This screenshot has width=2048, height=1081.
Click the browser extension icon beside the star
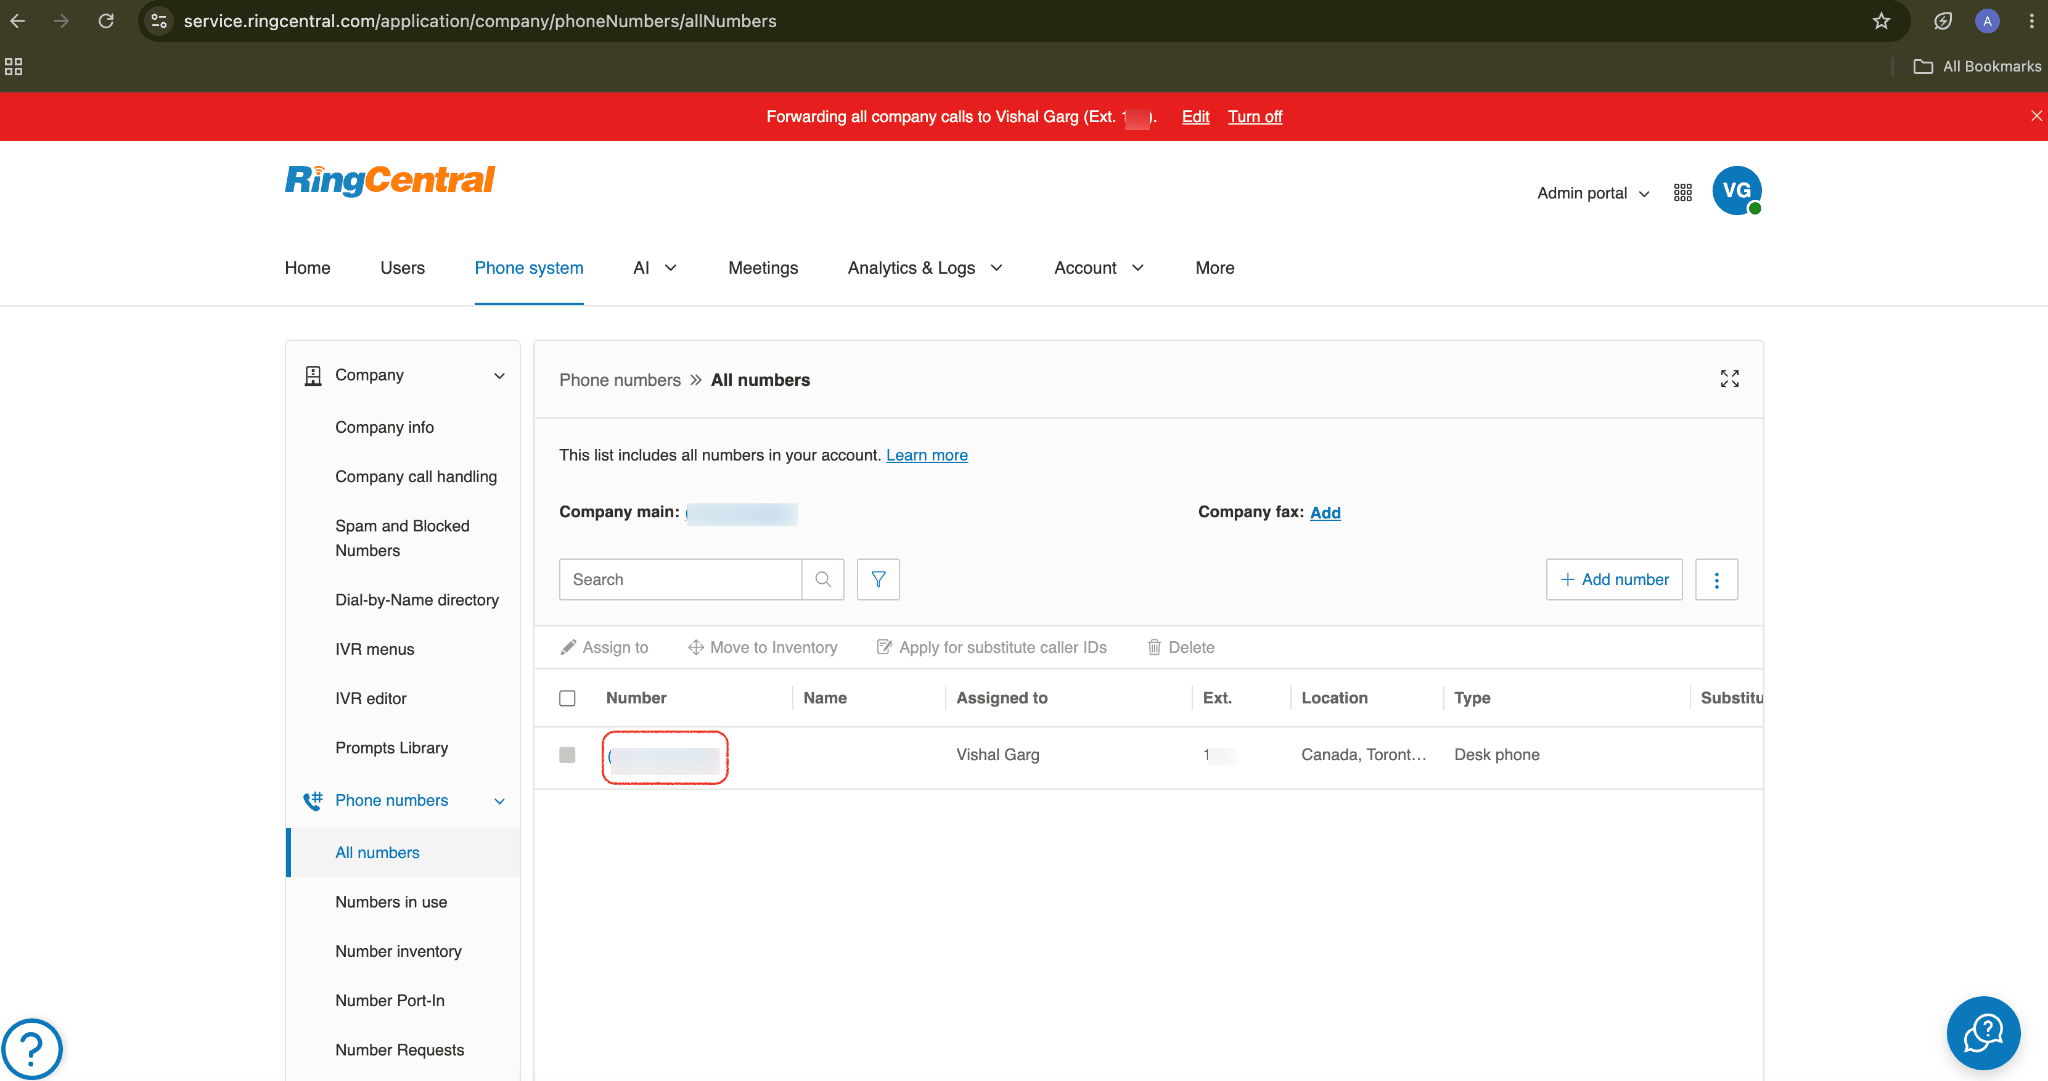pos(1942,21)
